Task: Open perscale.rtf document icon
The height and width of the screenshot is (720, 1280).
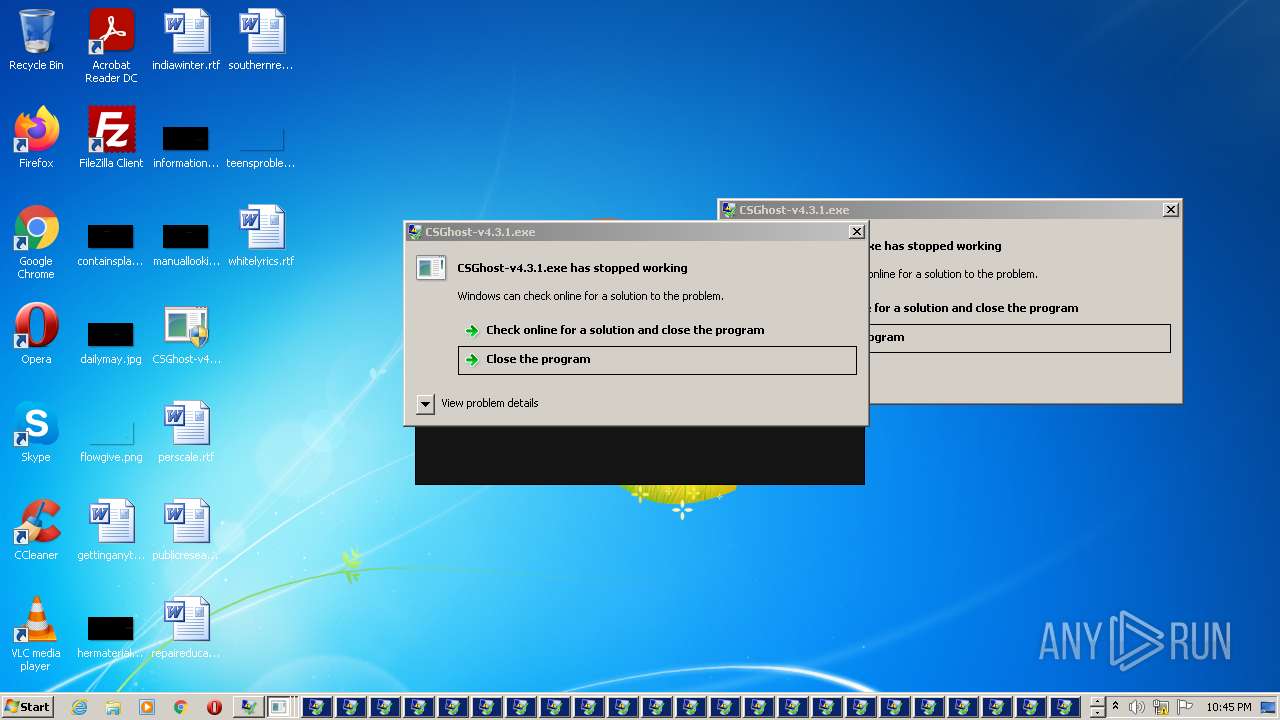Action: coord(186,432)
